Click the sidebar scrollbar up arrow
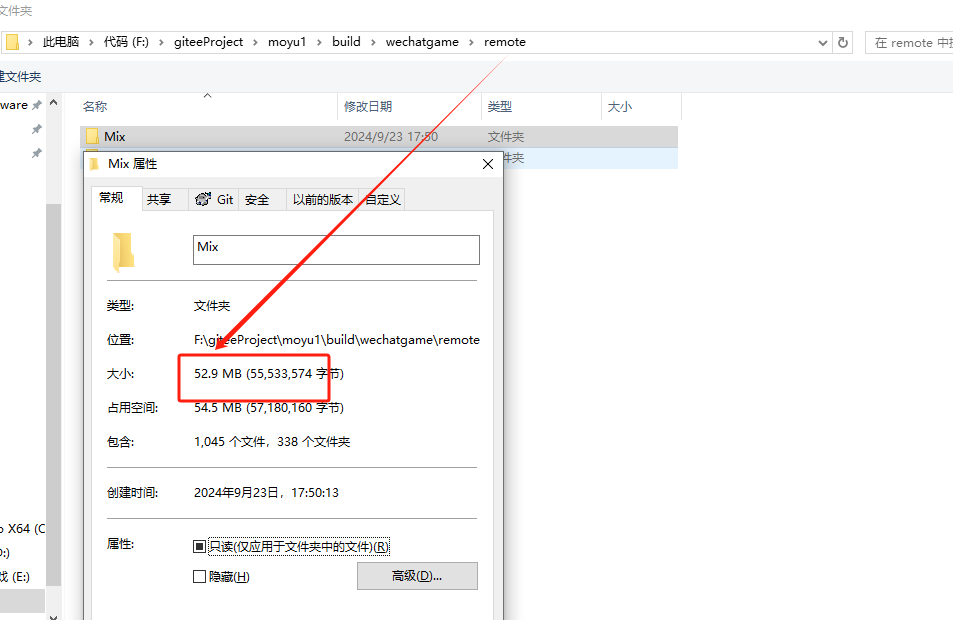Screen dimensions: 953x620 (53, 103)
